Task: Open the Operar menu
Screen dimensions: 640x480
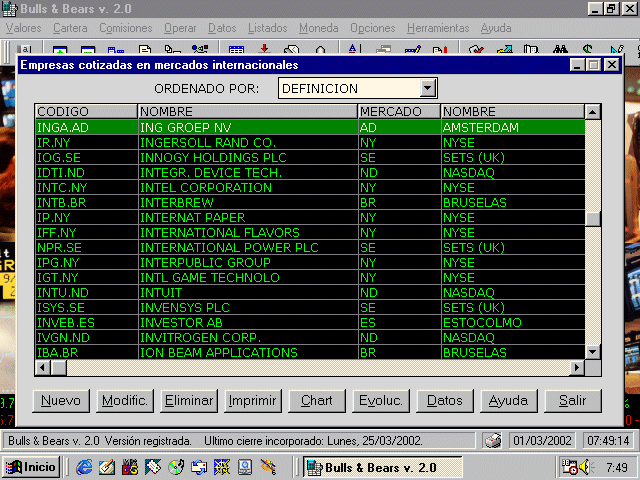Action: [x=180, y=28]
